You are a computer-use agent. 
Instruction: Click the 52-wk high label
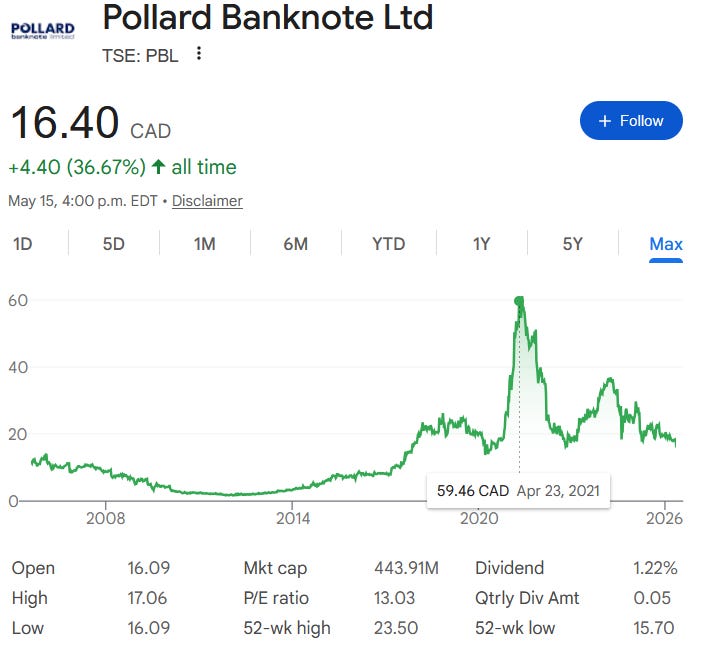[x=287, y=628]
